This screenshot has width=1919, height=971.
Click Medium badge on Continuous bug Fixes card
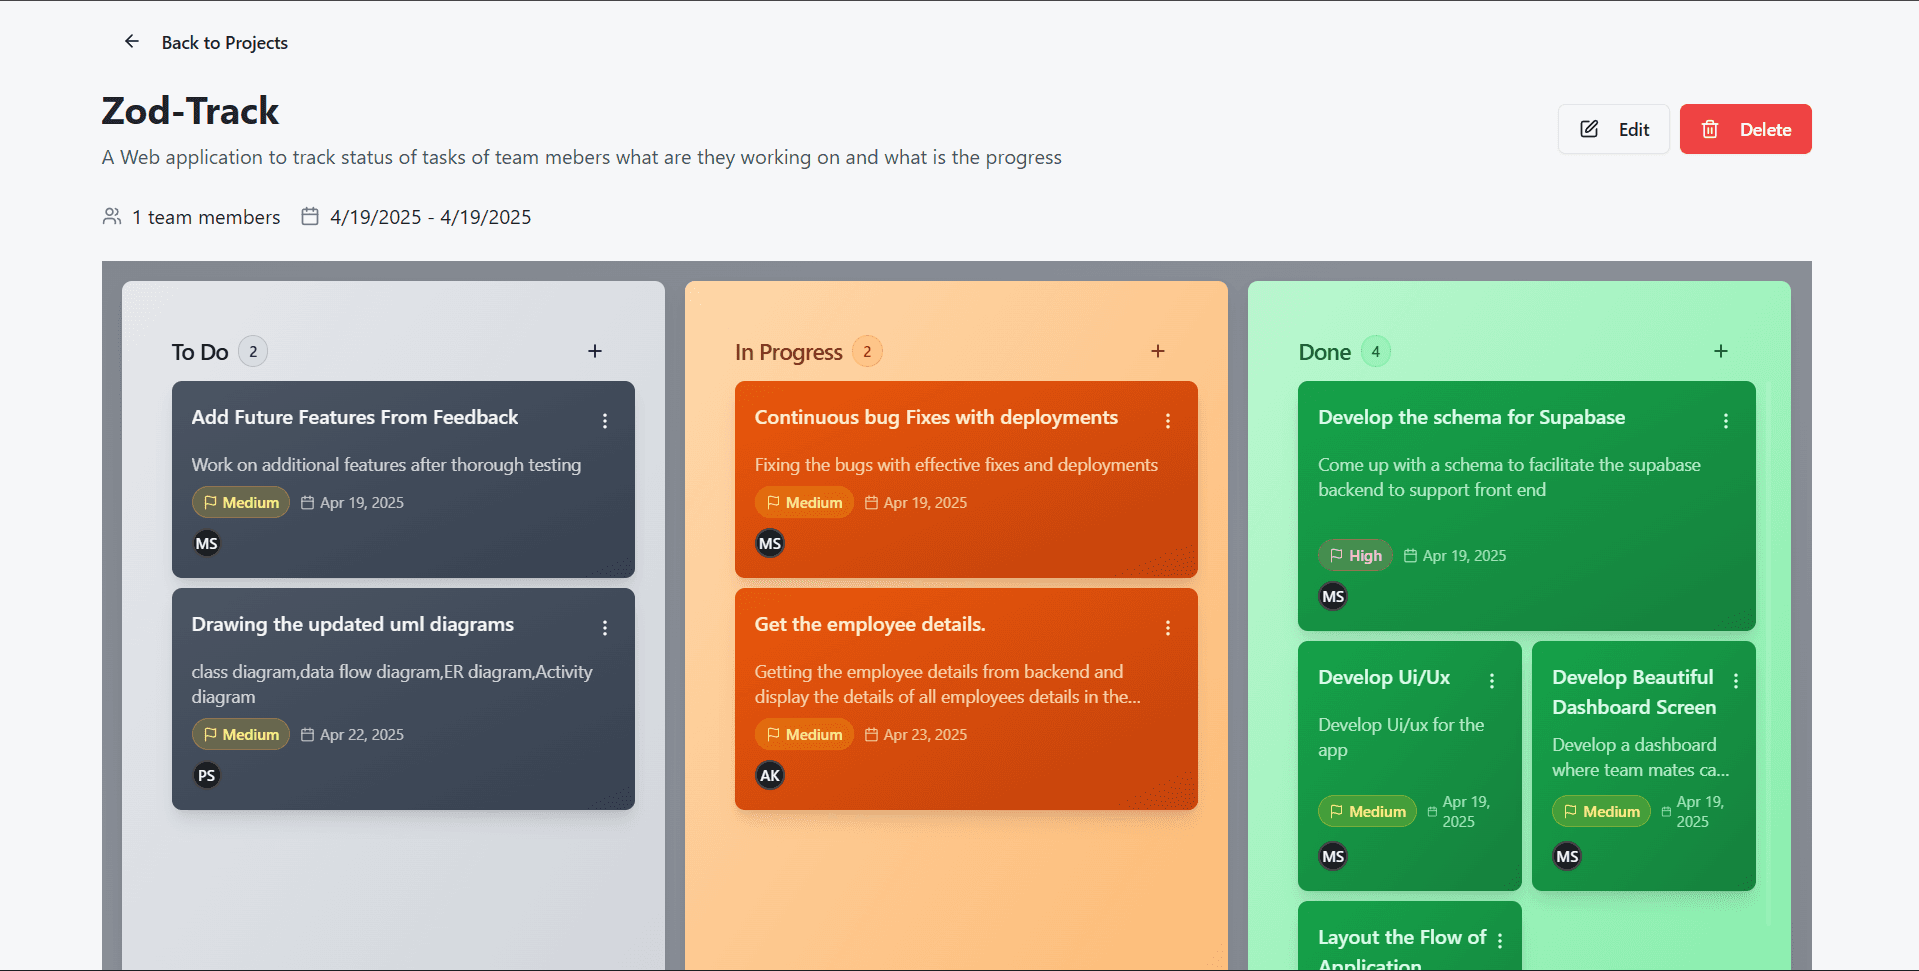pos(804,502)
